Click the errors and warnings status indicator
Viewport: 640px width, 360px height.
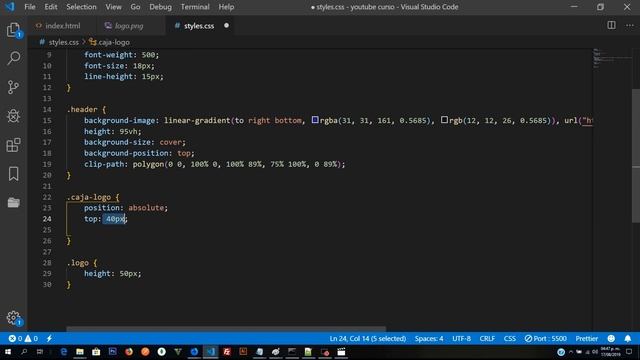(23, 338)
